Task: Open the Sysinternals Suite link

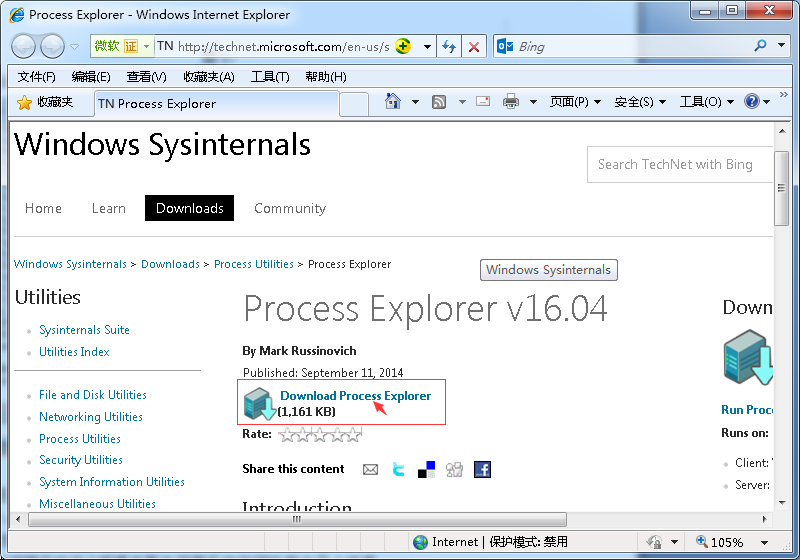Action: tap(84, 330)
